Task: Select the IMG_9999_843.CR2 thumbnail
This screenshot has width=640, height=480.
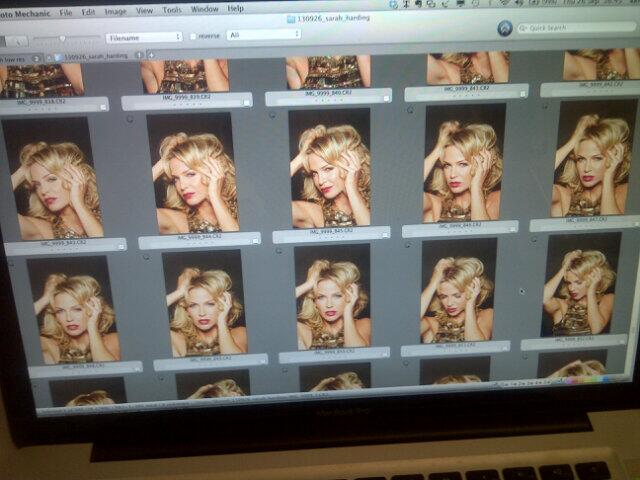Action: (x=53, y=178)
